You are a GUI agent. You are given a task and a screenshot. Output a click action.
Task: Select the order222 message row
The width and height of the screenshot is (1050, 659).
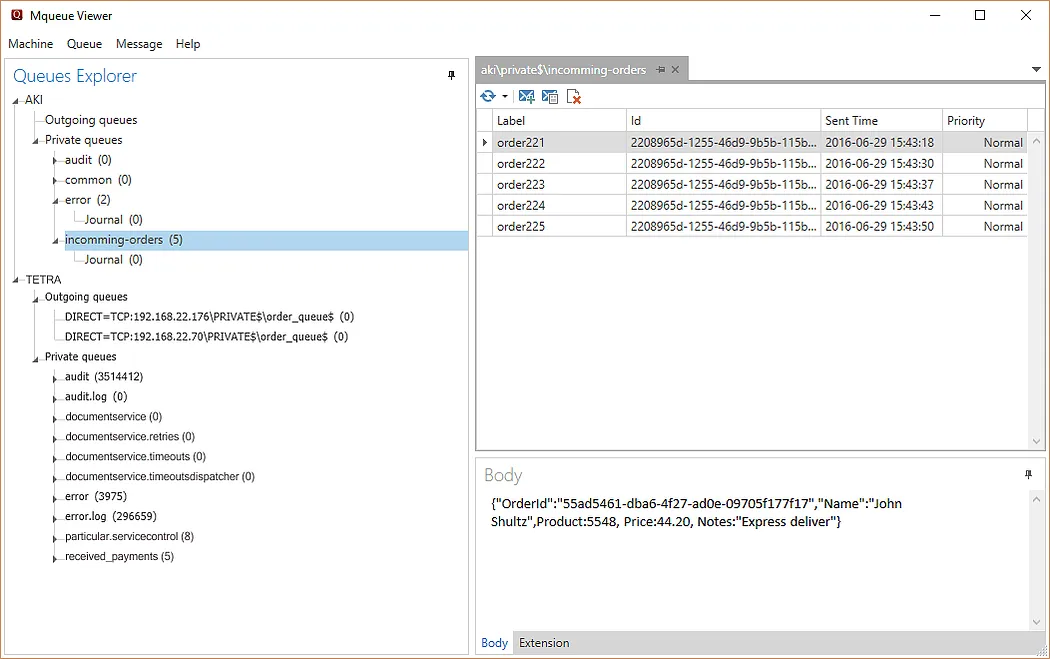pyautogui.click(x=752, y=163)
